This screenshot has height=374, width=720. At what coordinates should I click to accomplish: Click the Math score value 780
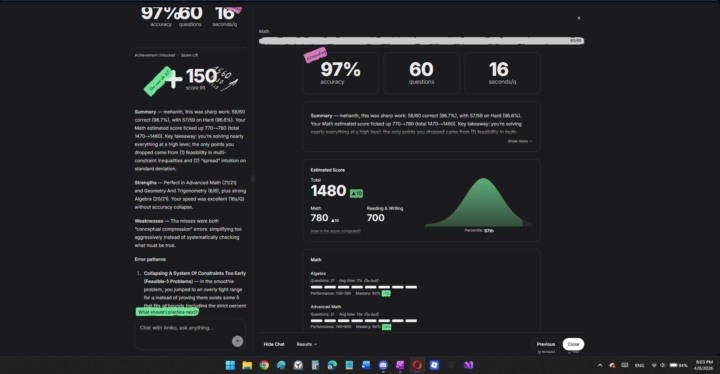coord(319,218)
